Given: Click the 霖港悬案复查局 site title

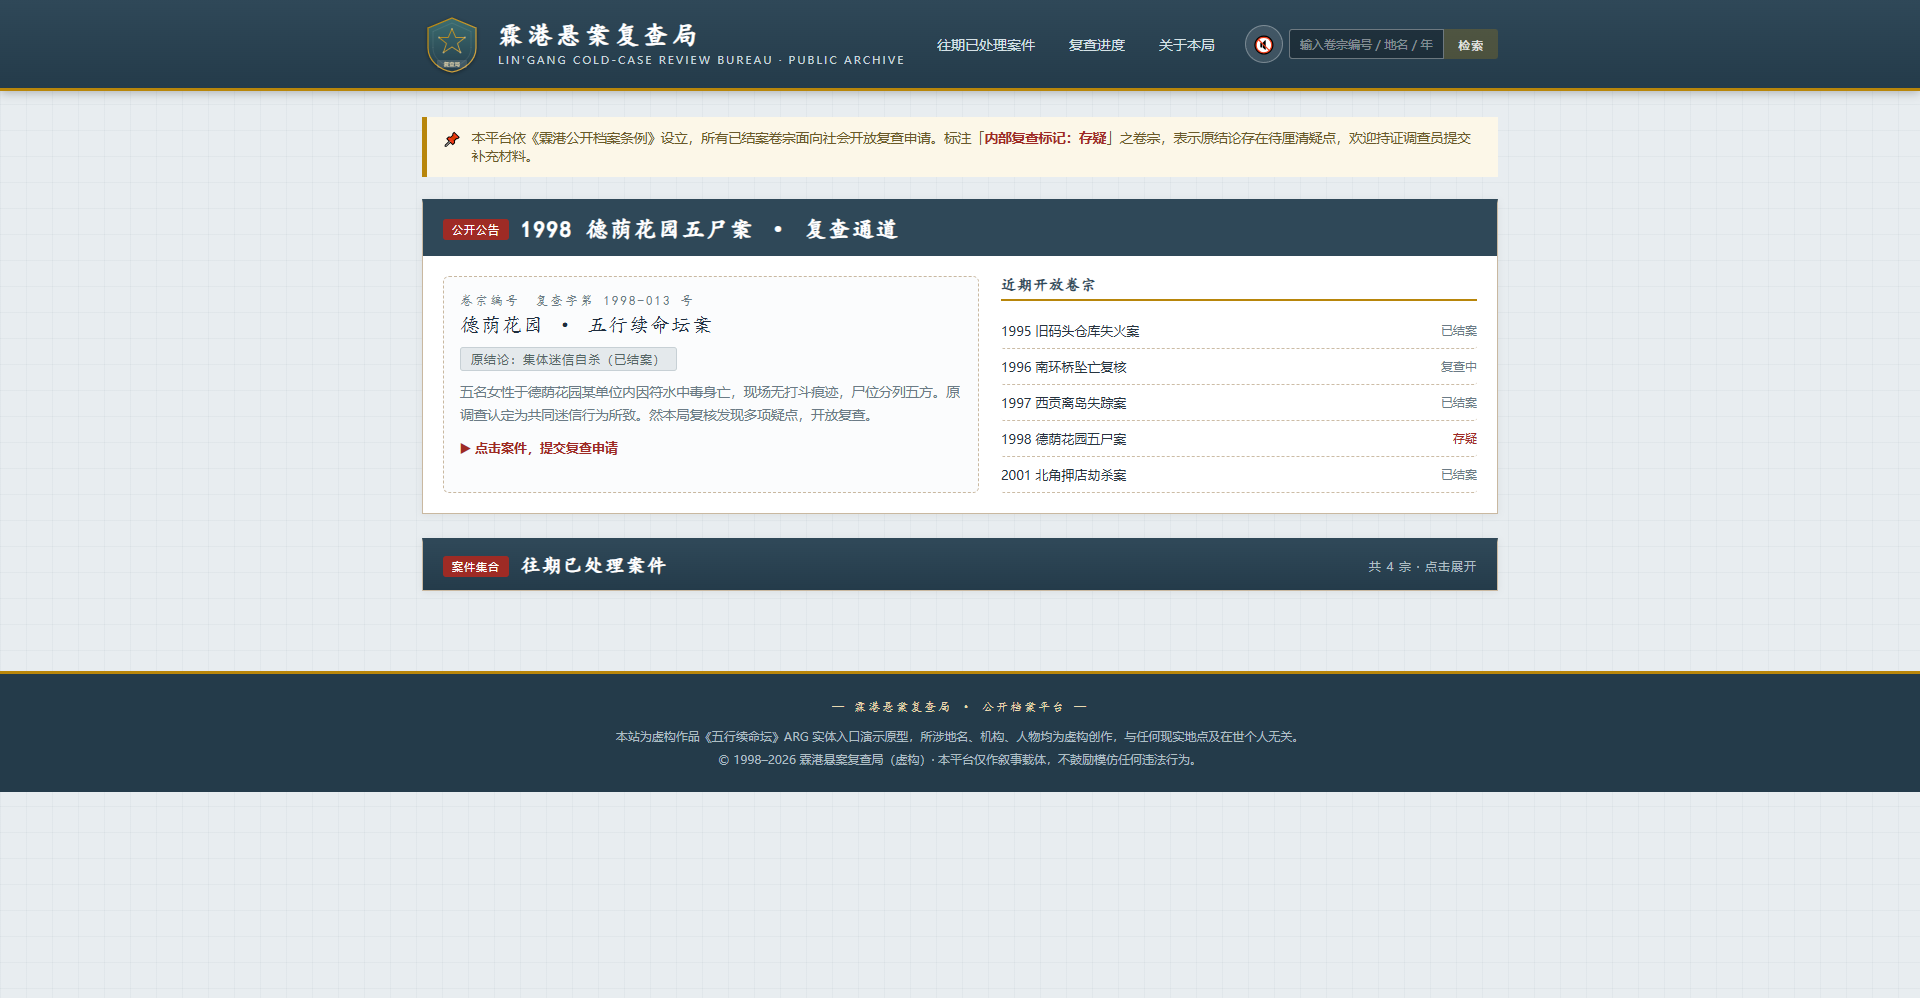Looking at the screenshot, I should [x=598, y=35].
